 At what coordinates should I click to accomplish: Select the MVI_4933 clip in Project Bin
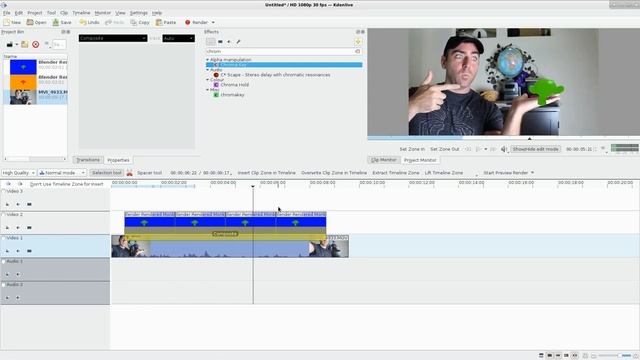coord(36,97)
